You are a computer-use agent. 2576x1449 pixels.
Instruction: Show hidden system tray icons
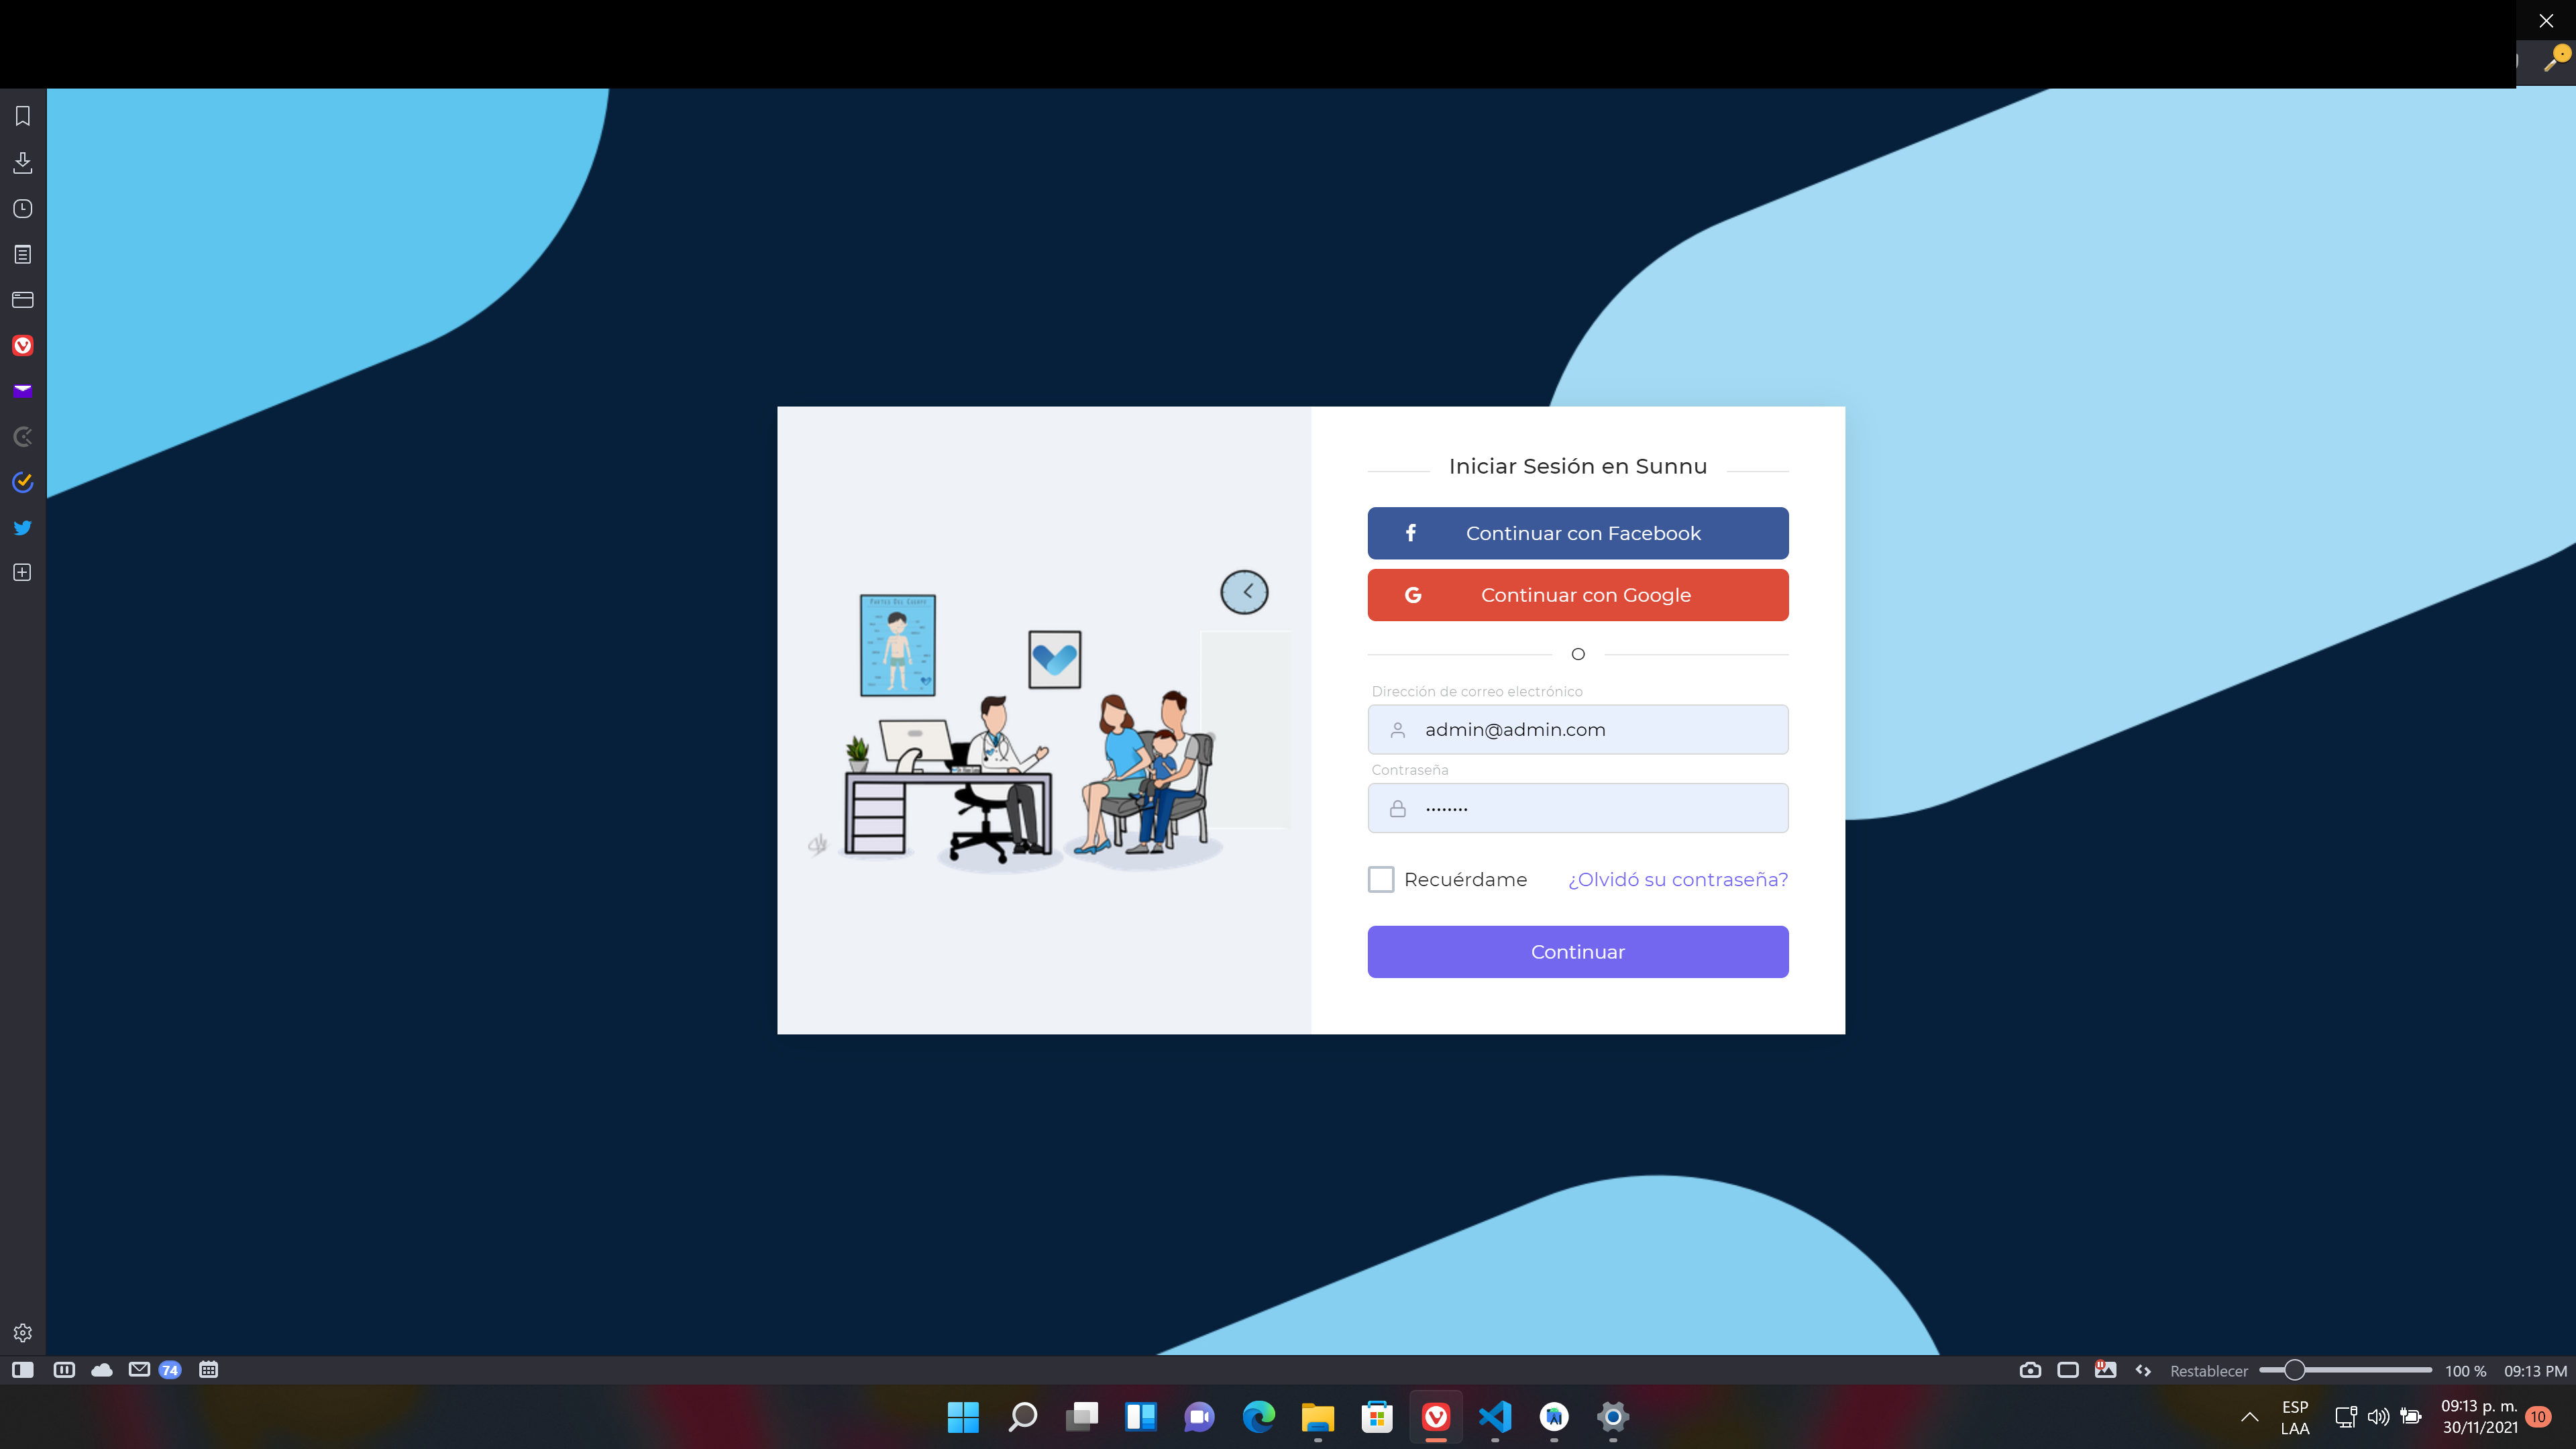(2249, 1417)
